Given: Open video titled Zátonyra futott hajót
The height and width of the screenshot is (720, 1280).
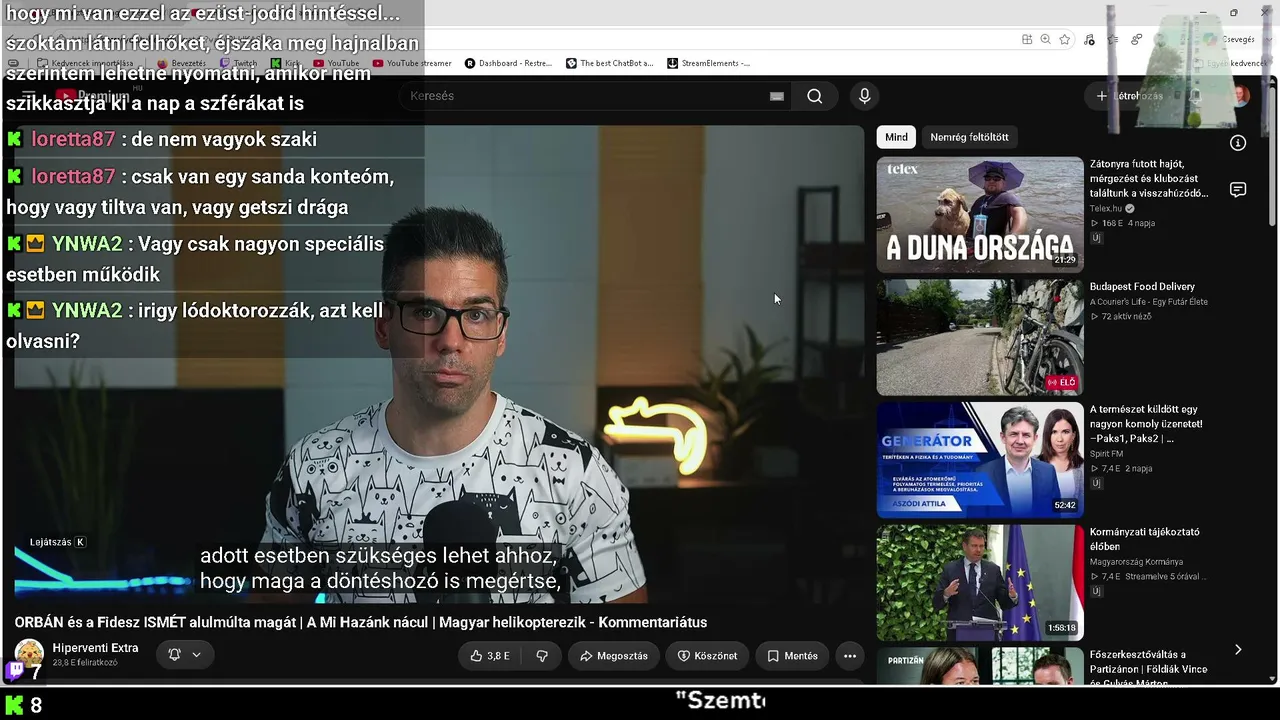Looking at the screenshot, I should click(x=1149, y=178).
